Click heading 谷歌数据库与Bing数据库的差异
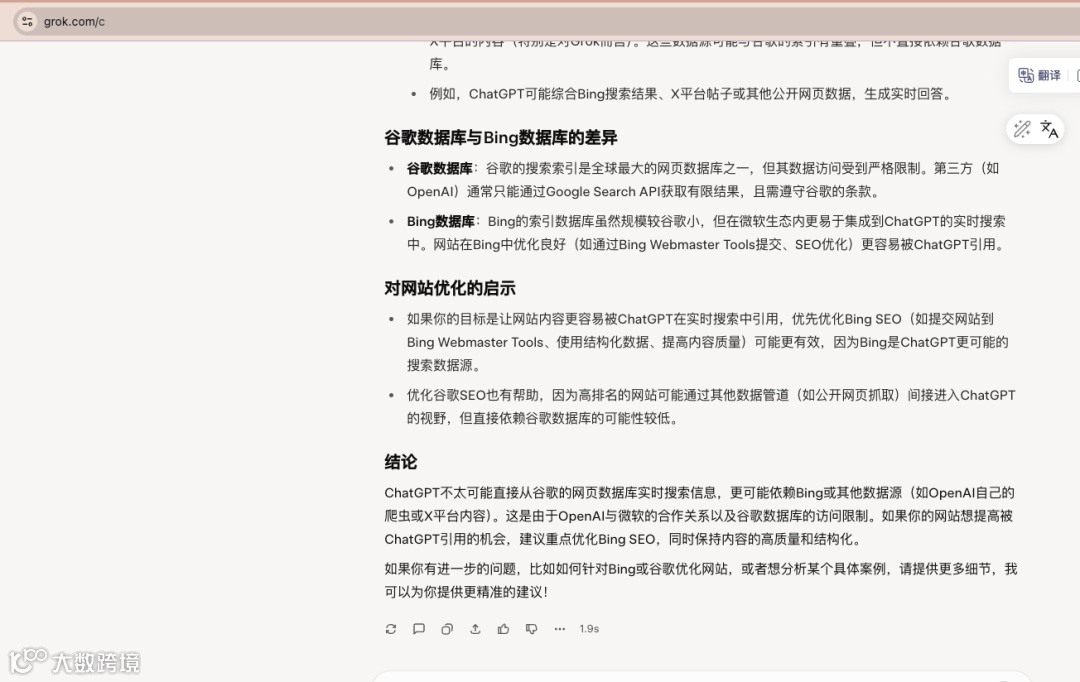 click(501, 138)
